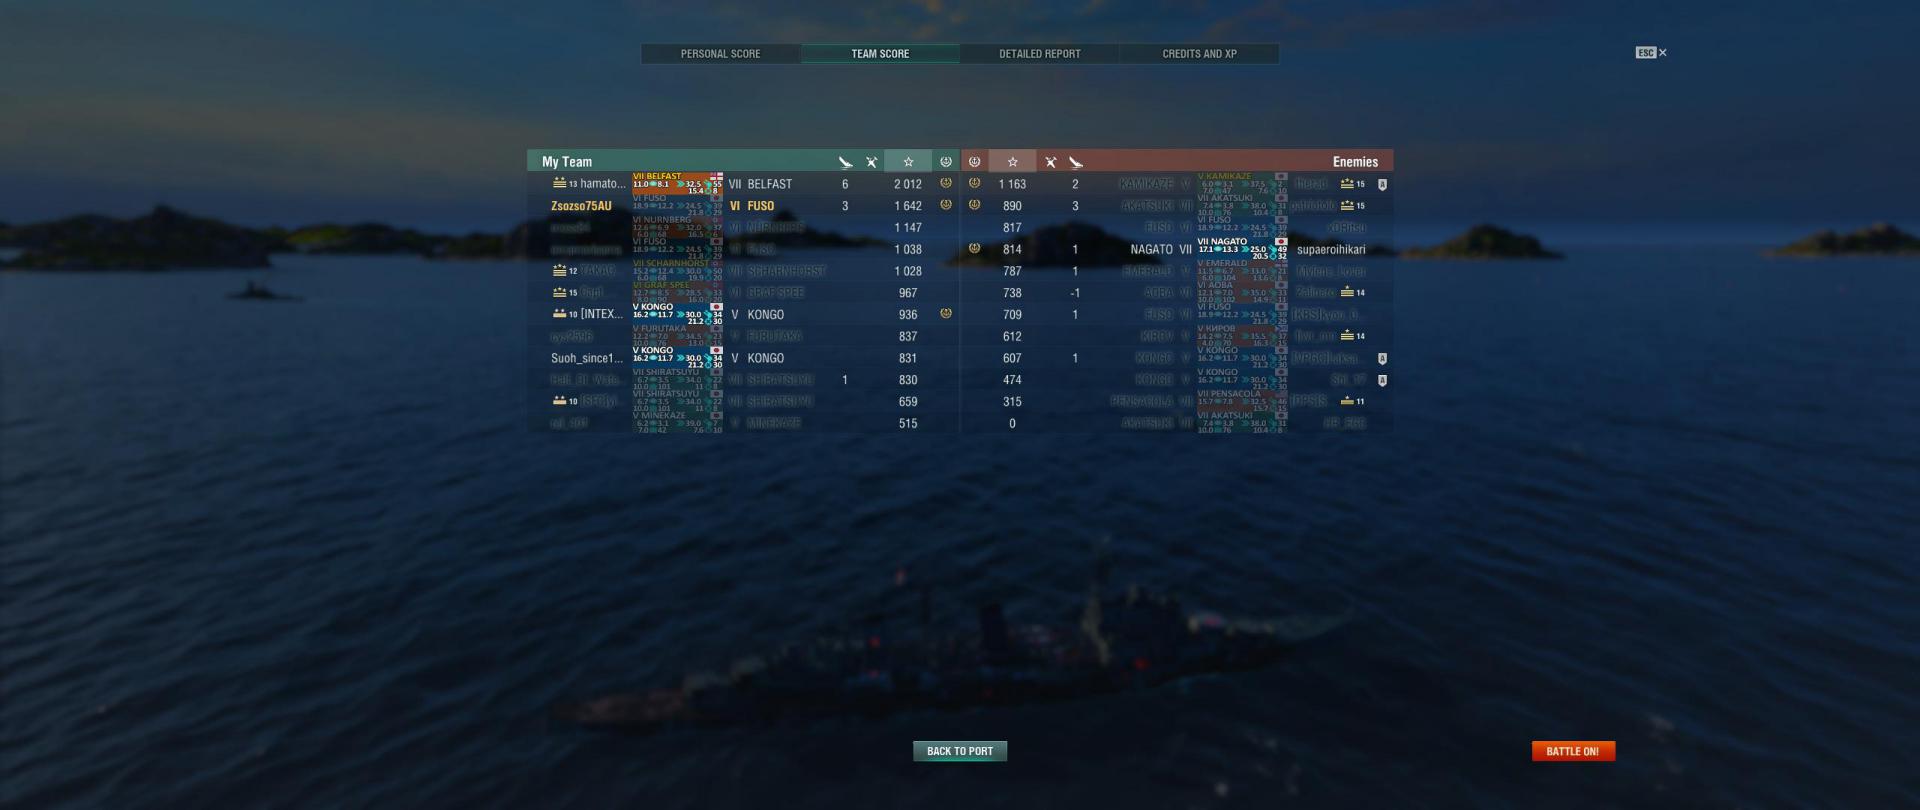This screenshot has height=810, width=1920.
Task: Sort Enemies by base XP star
Action: point(1012,162)
